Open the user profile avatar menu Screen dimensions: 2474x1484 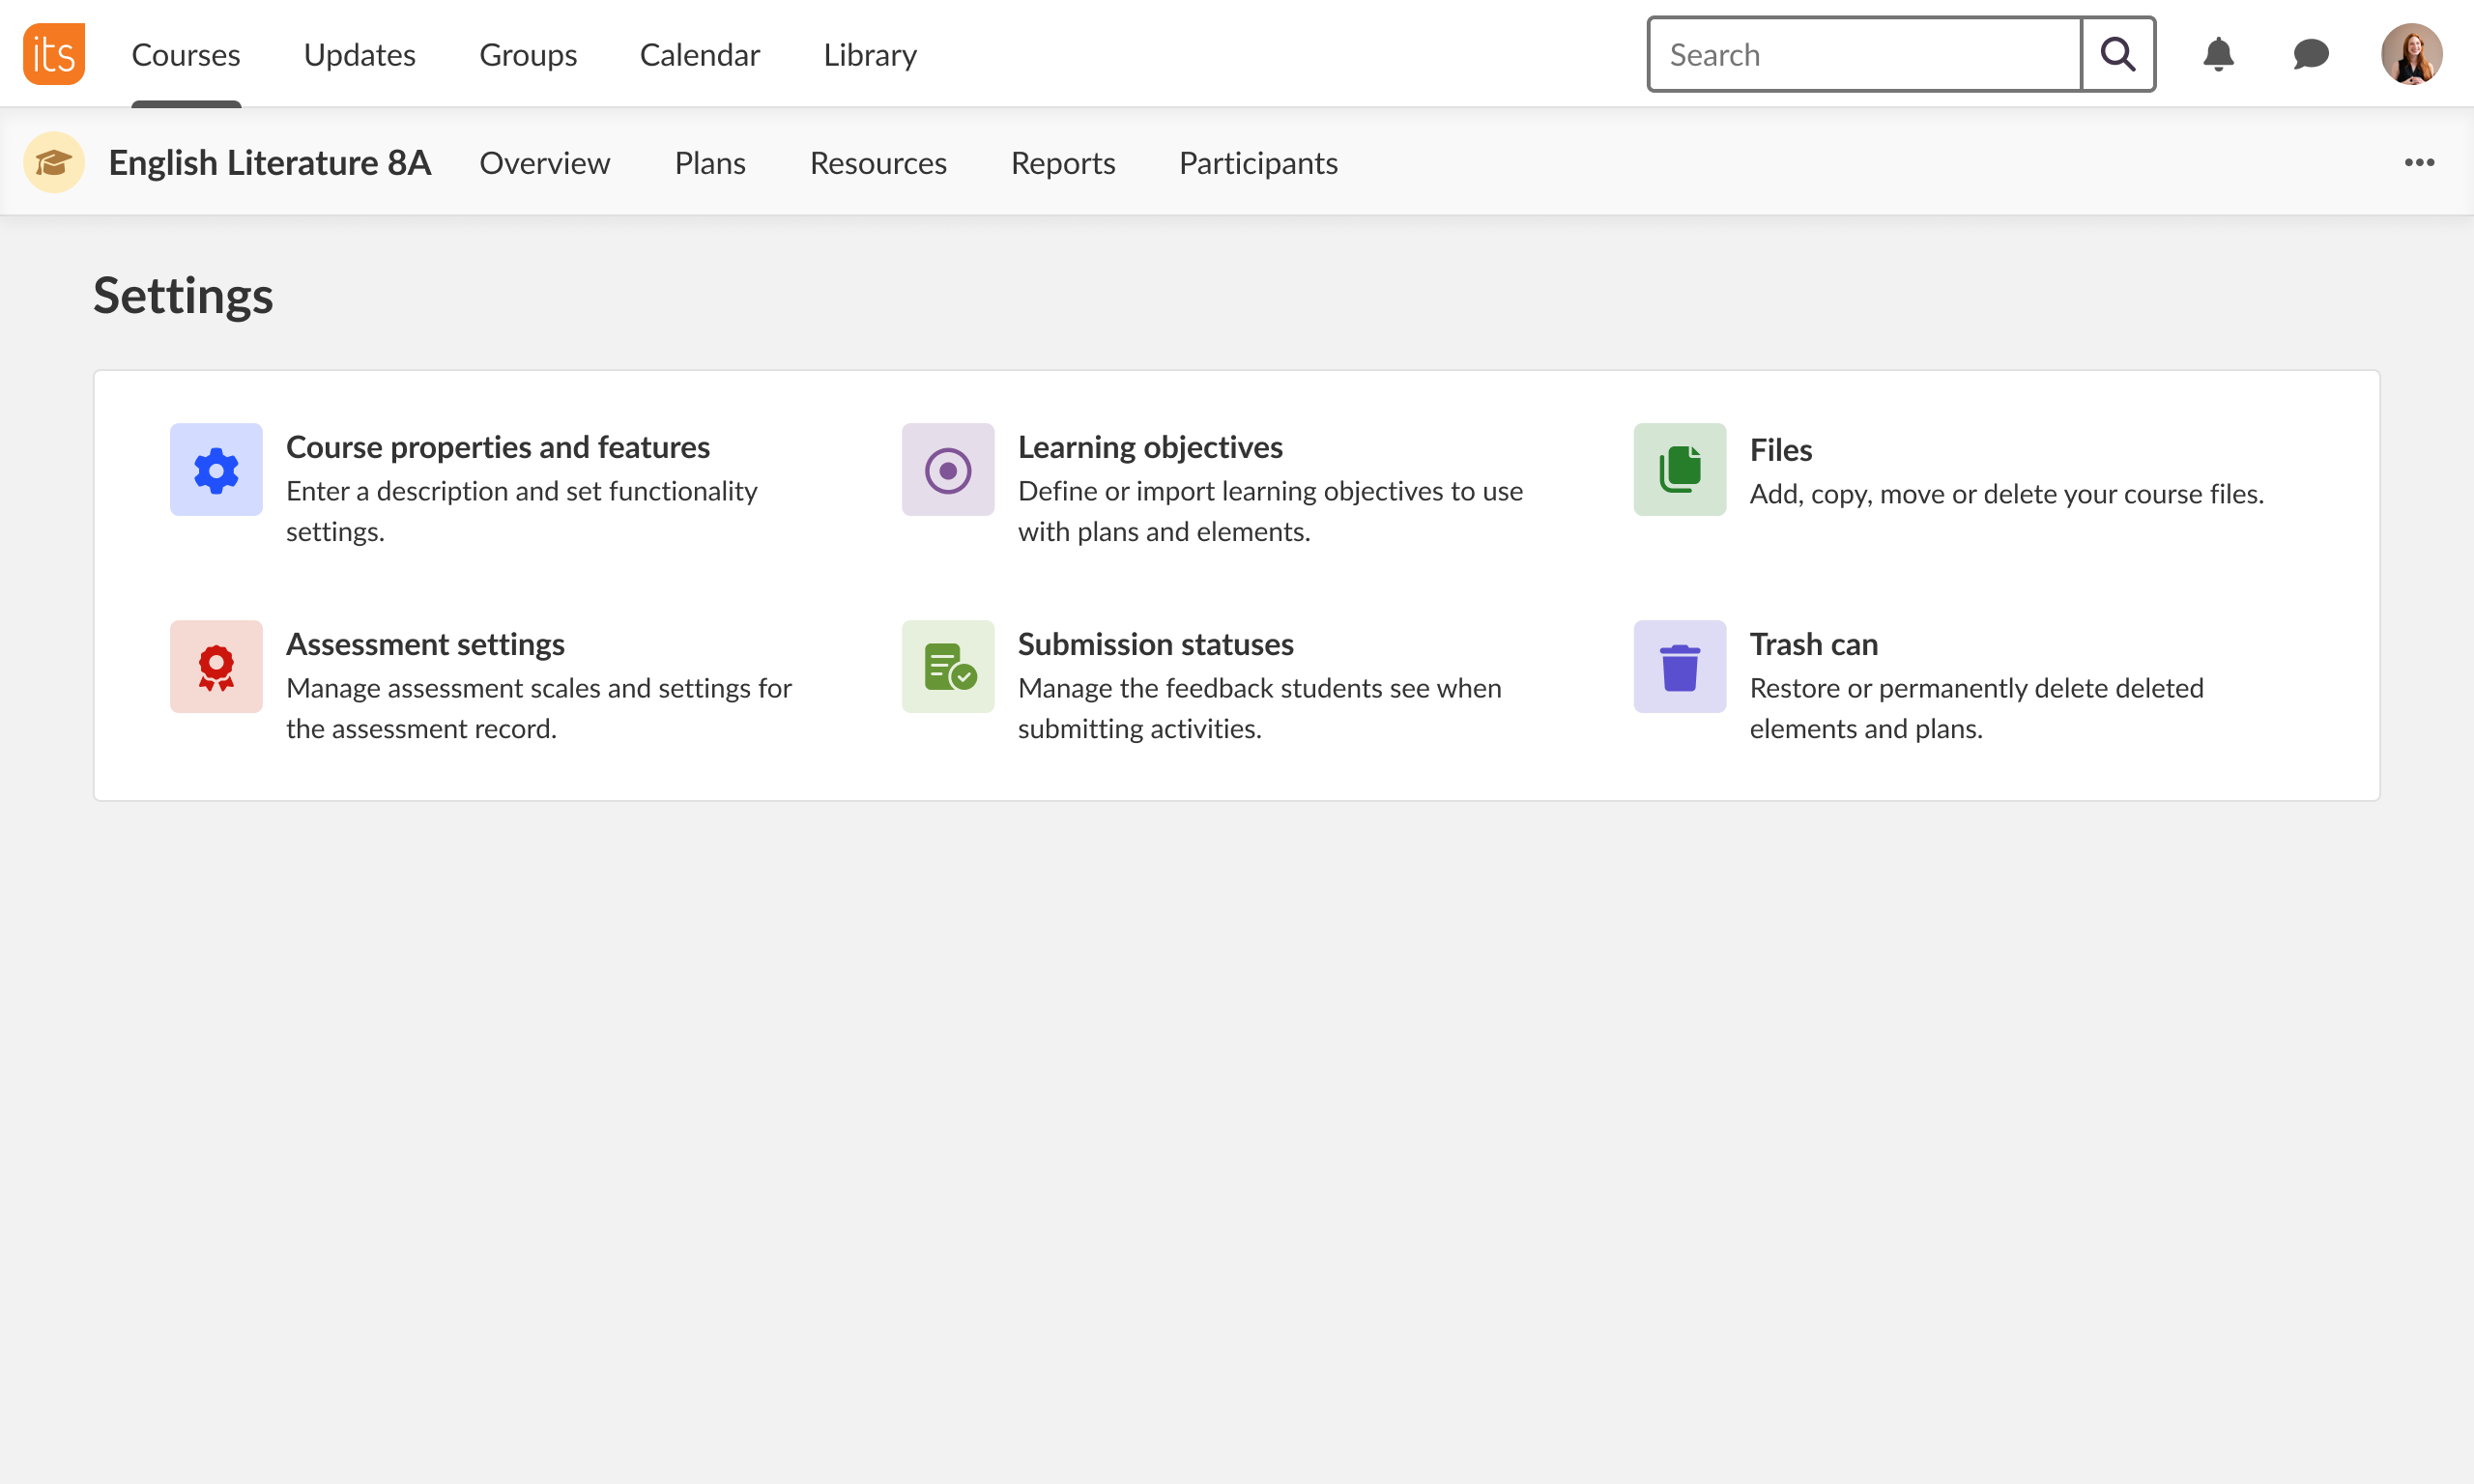[x=2411, y=54]
